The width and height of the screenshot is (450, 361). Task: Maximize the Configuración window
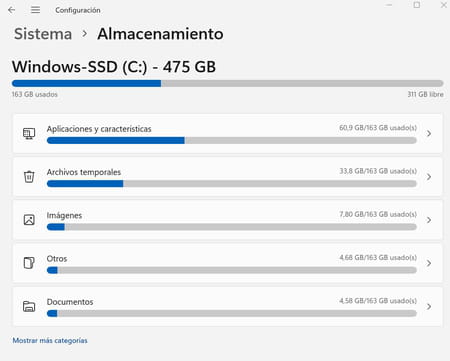(417, 5)
